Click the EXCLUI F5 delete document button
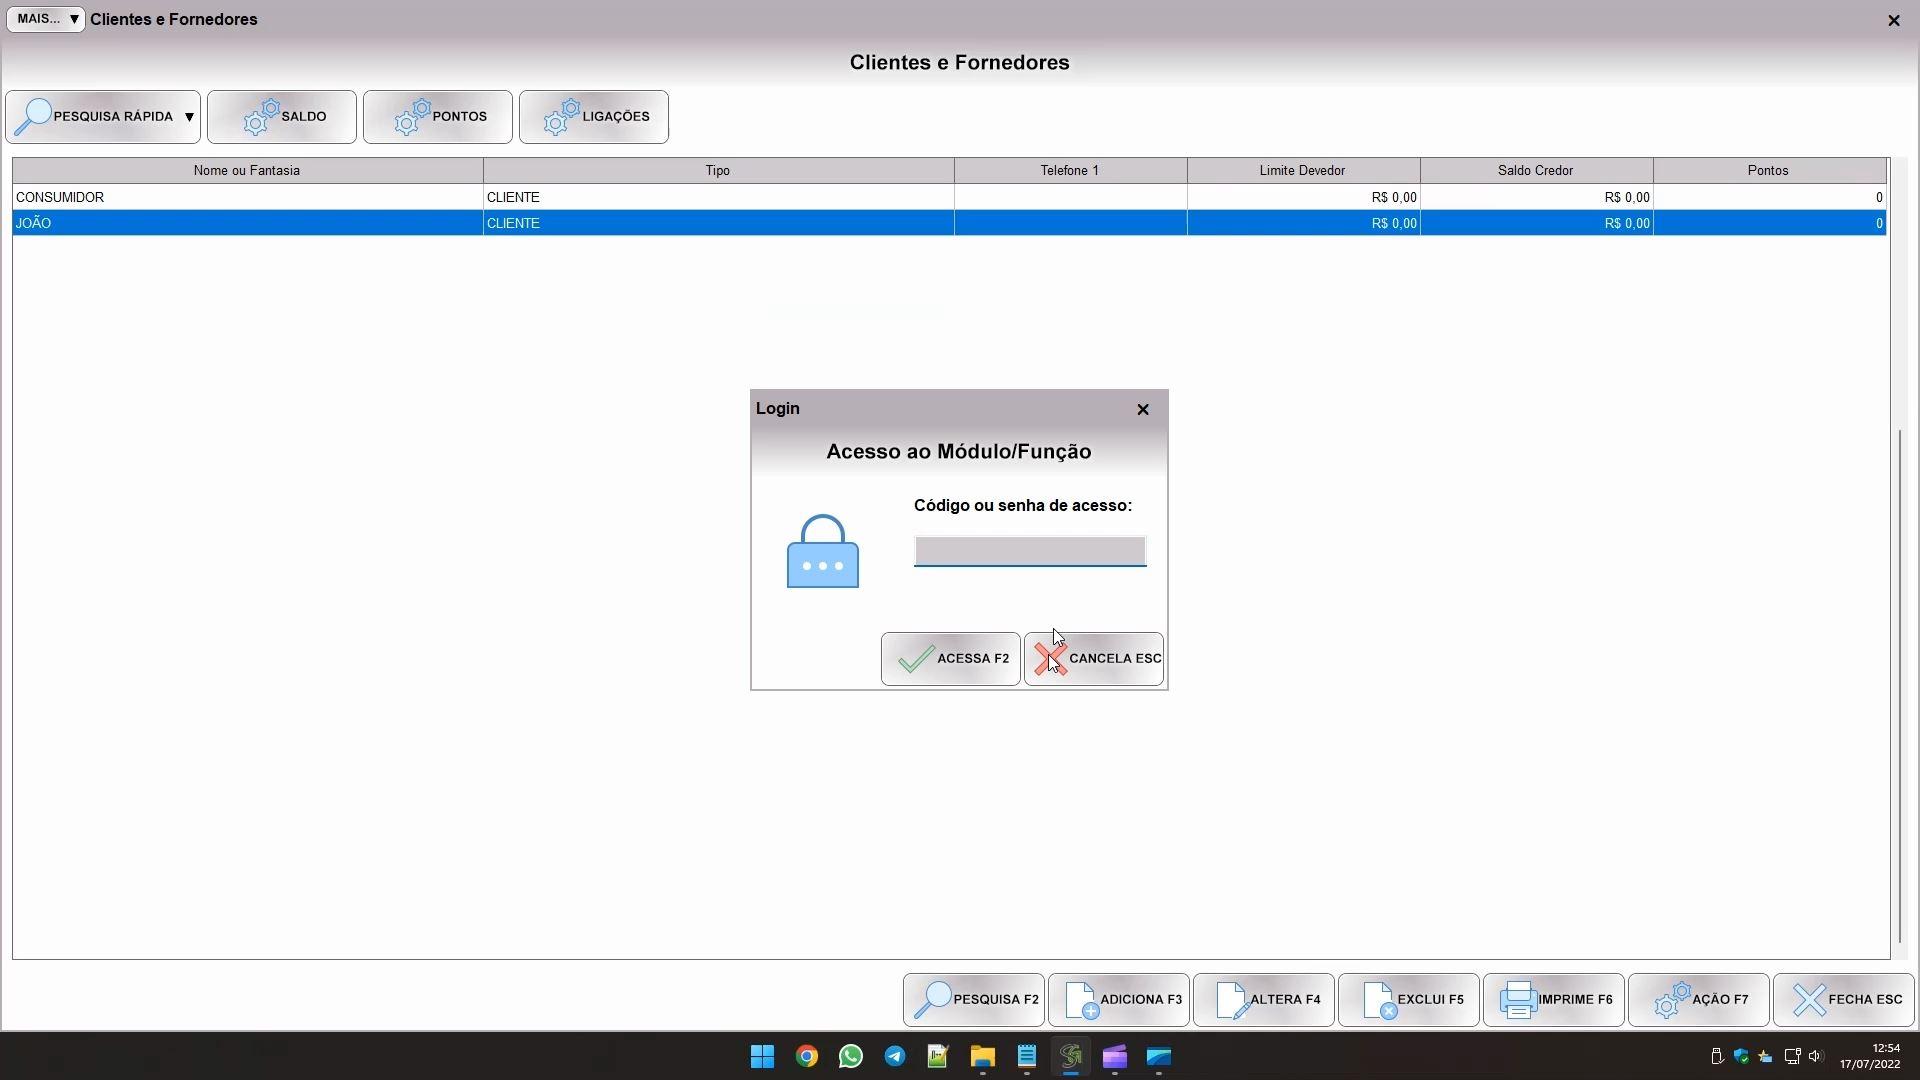Screen dimensions: 1920x1080 click(1409, 1000)
